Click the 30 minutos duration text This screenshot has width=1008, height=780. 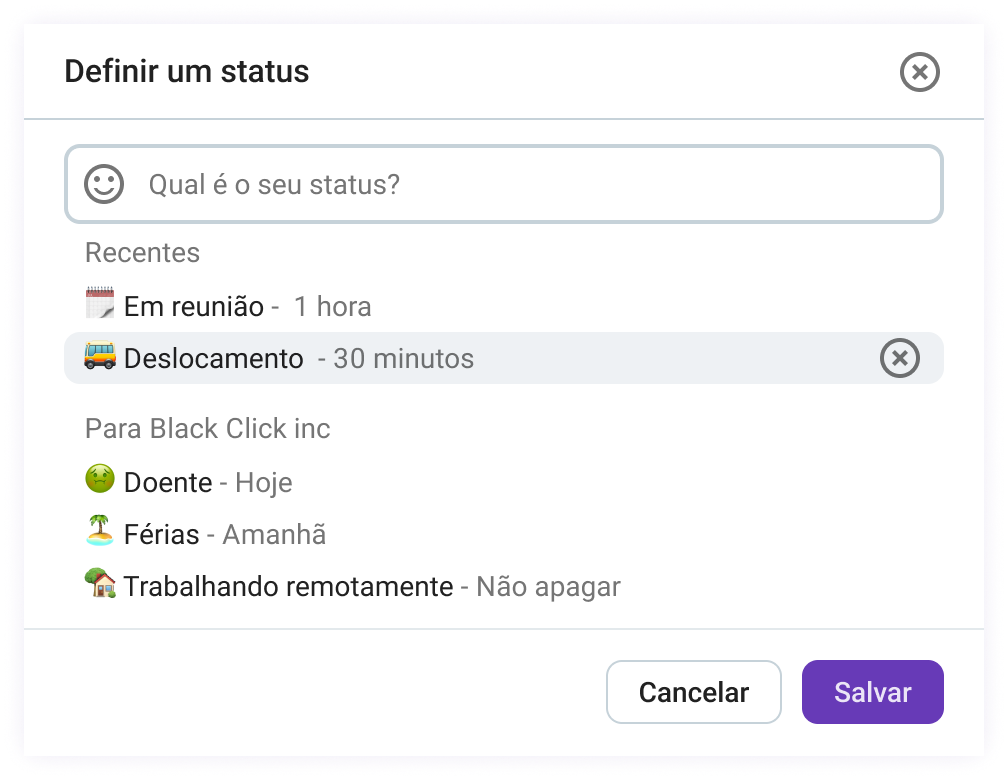pyautogui.click(x=403, y=358)
